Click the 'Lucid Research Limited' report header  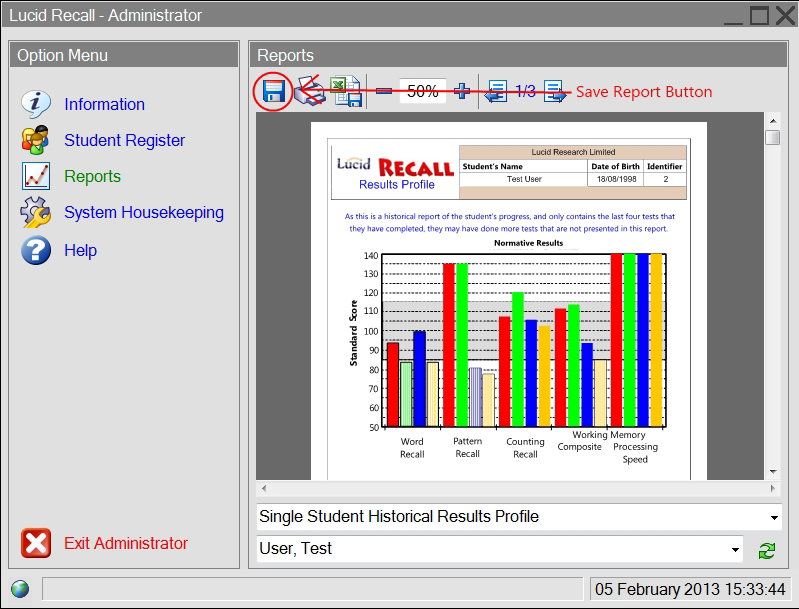(x=573, y=152)
